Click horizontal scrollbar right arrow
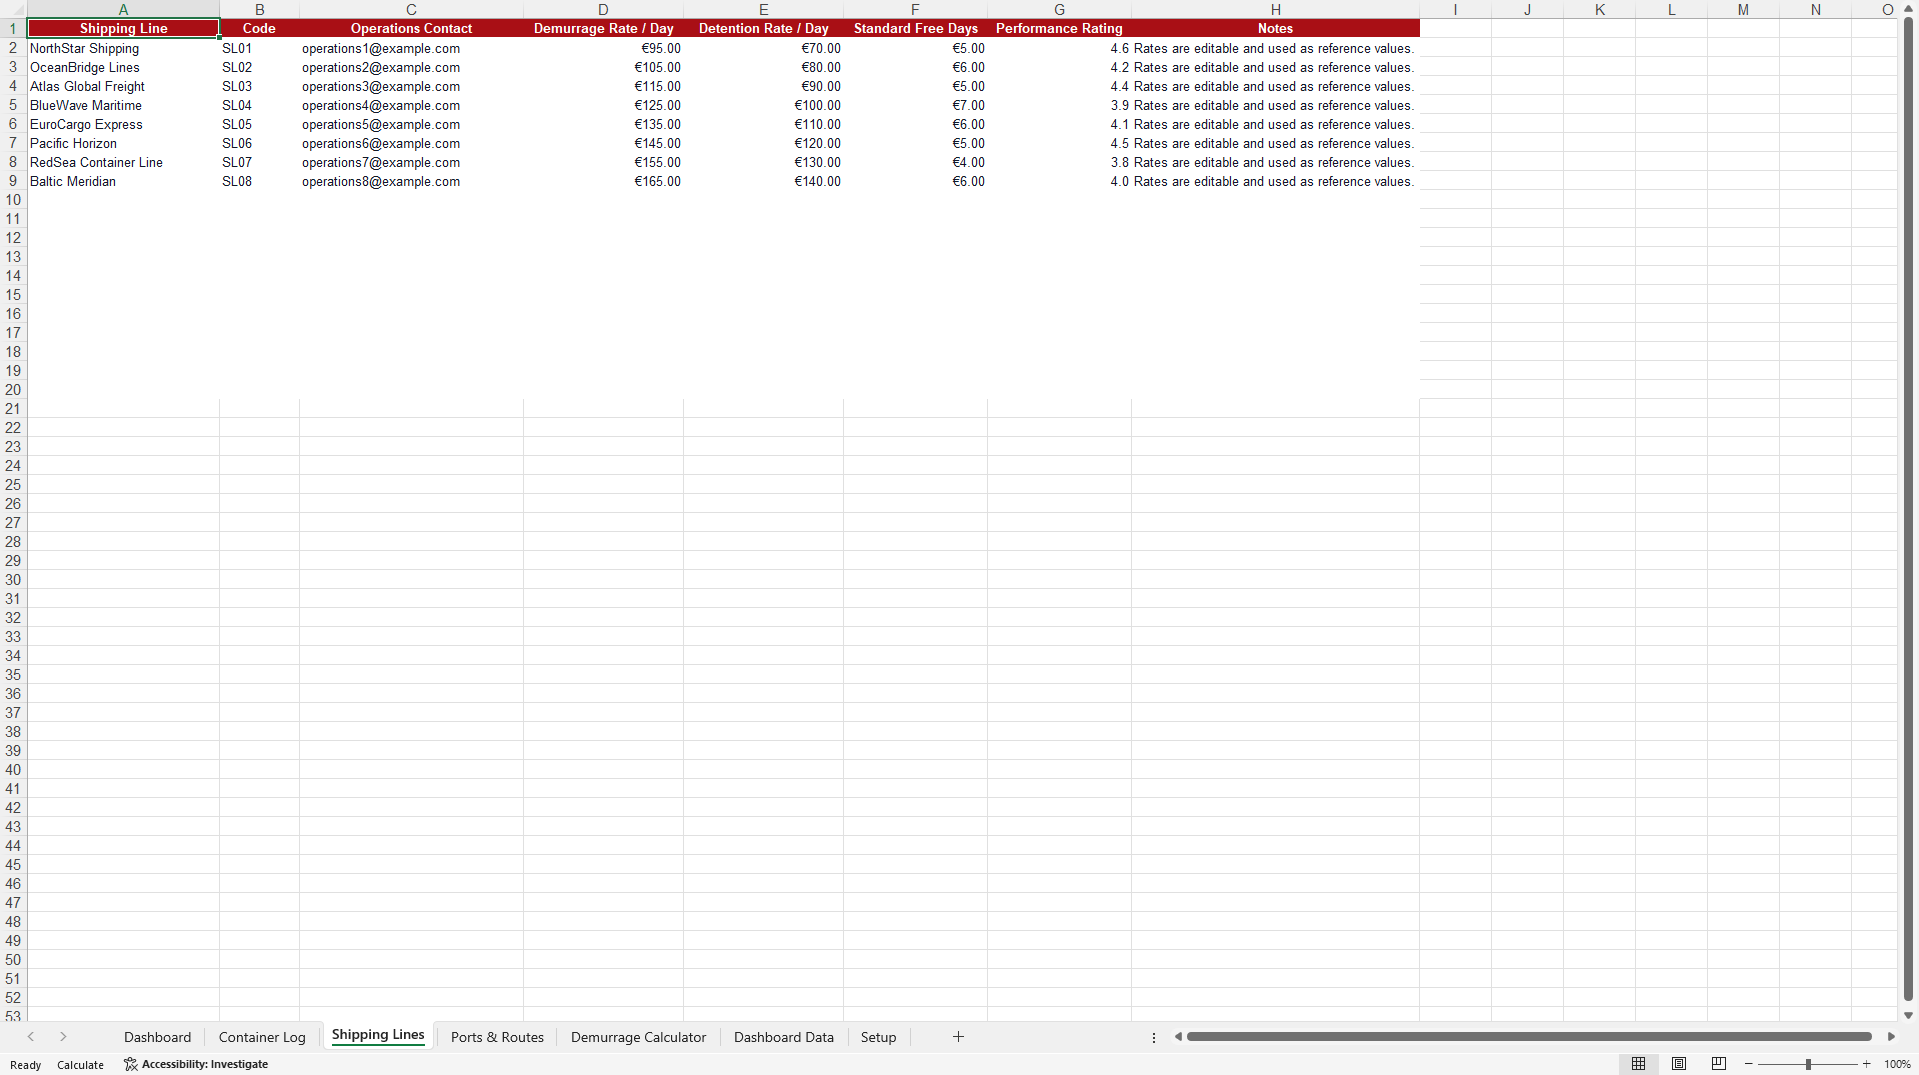This screenshot has height=1075, width=1919. (1891, 1037)
